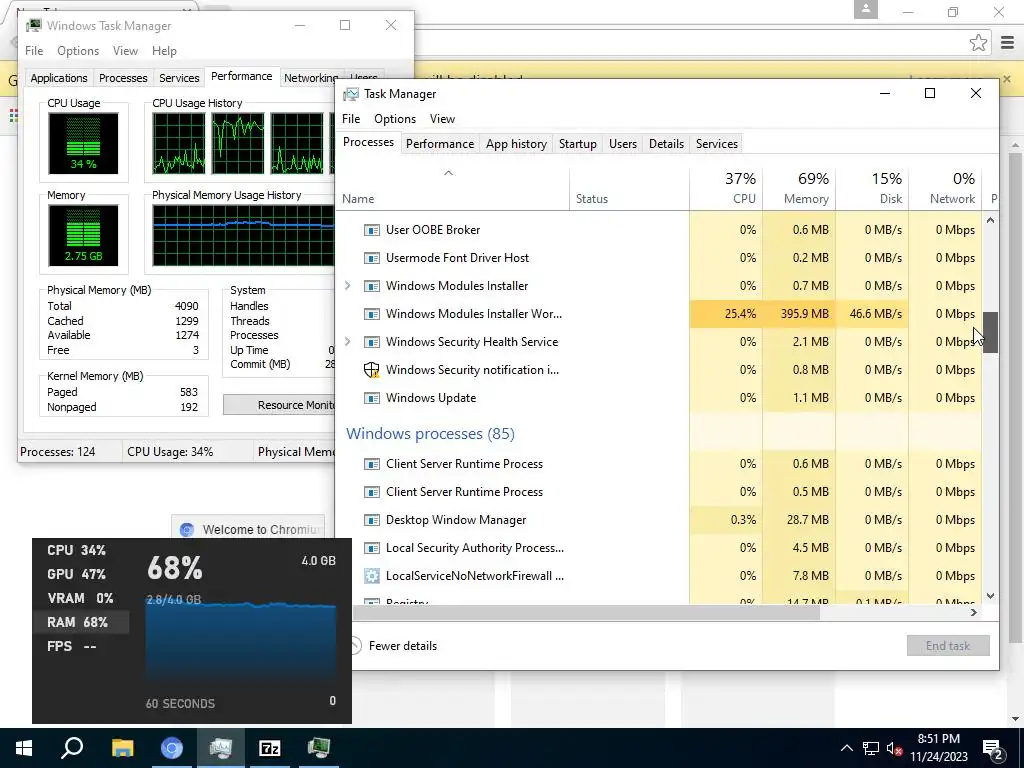Show hidden tray icons chevron
Screen dimensions: 1024x768
[x=846, y=748]
